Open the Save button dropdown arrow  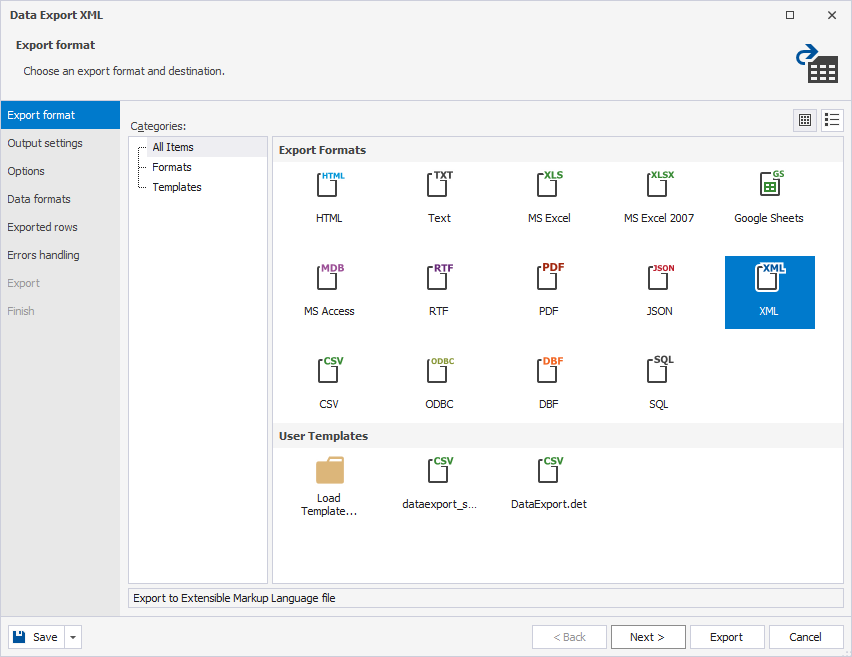pyautogui.click(x=74, y=637)
